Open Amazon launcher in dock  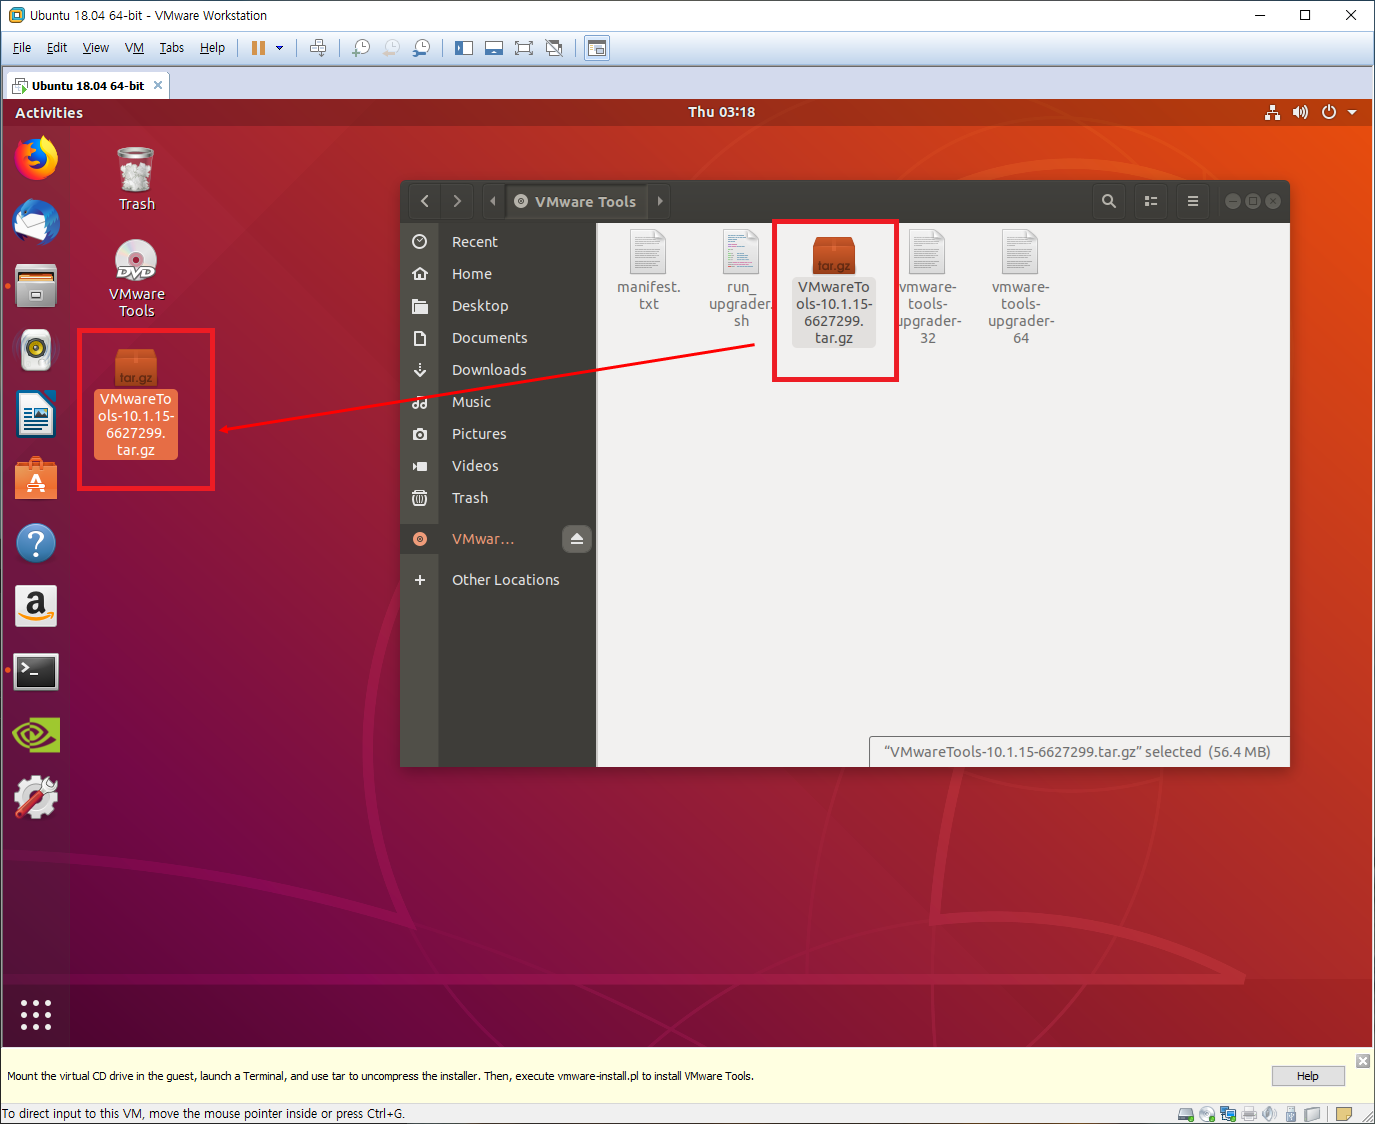pyautogui.click(x=36, y=606)
